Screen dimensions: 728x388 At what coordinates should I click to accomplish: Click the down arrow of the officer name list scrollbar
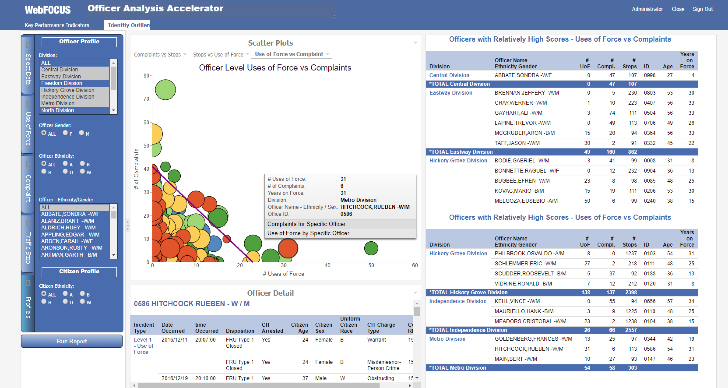pos(113,255)
